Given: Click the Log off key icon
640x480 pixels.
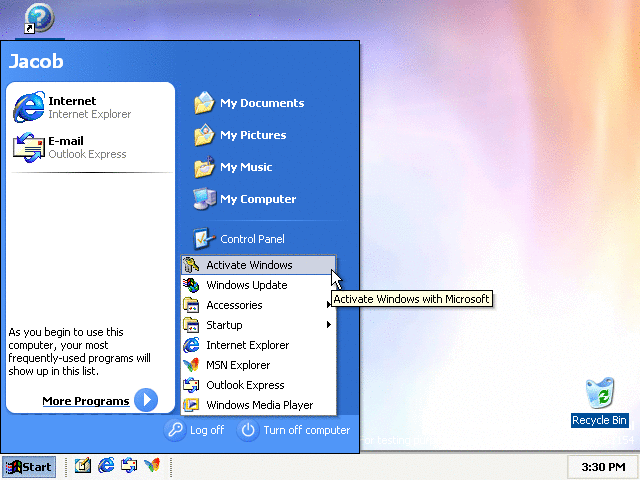Looking at the screenshot, I should coord(176,430).
